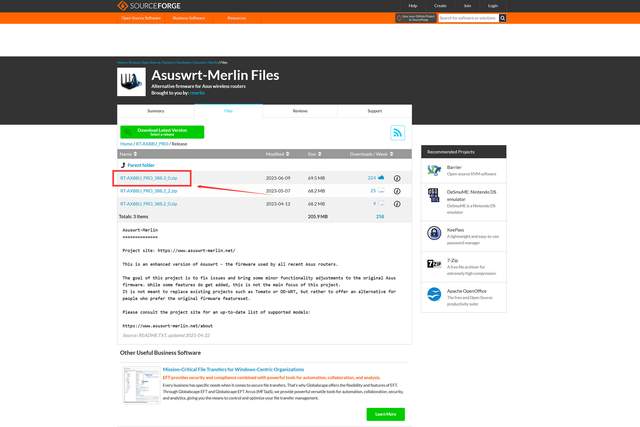Screen dimensions: 640x427
Task: Click the Login link in header
Action: click(x=493, y=6)
